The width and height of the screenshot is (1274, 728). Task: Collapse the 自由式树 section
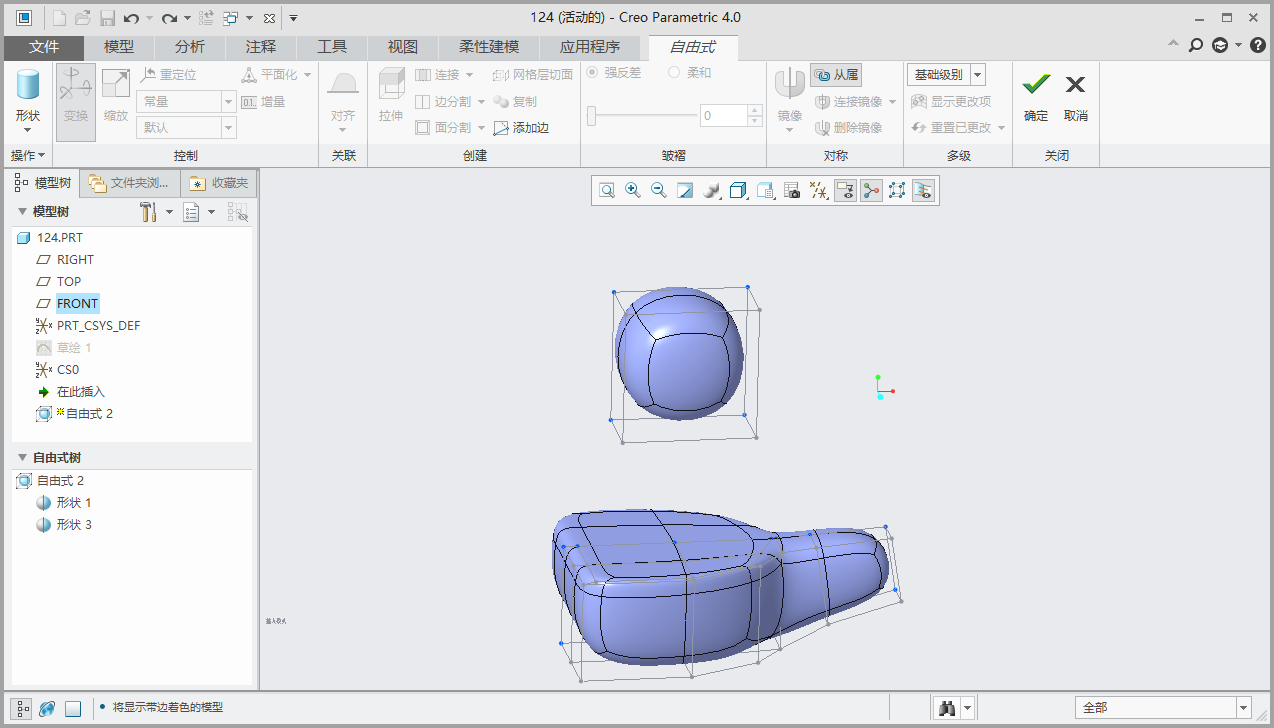click(23, 458)
